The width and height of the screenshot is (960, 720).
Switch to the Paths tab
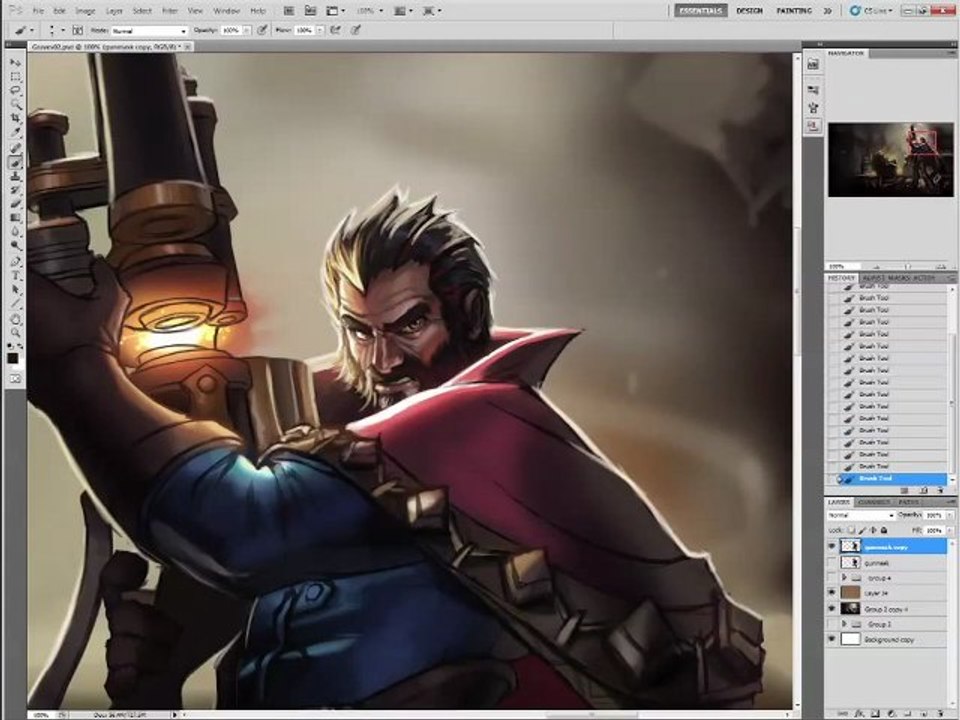click(x=909, y=502)
